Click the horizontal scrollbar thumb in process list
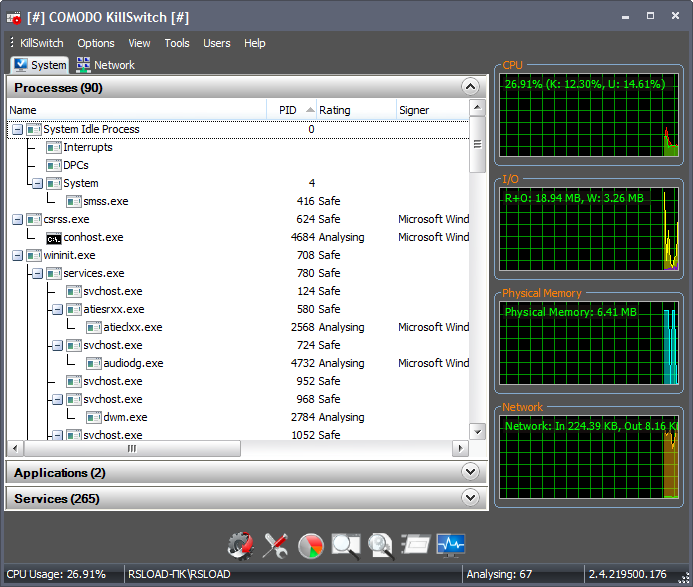The width and height of the screenshot is (693, 587). click(x=132, y=449)
